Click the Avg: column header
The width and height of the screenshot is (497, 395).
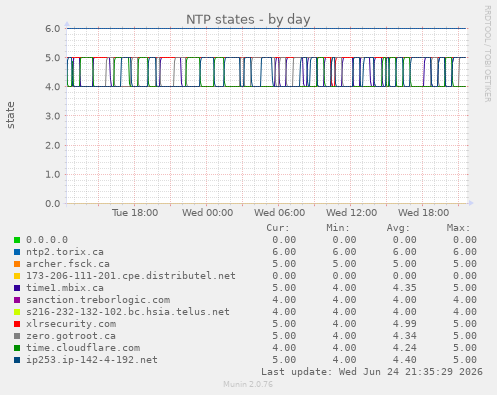[398, 228]
